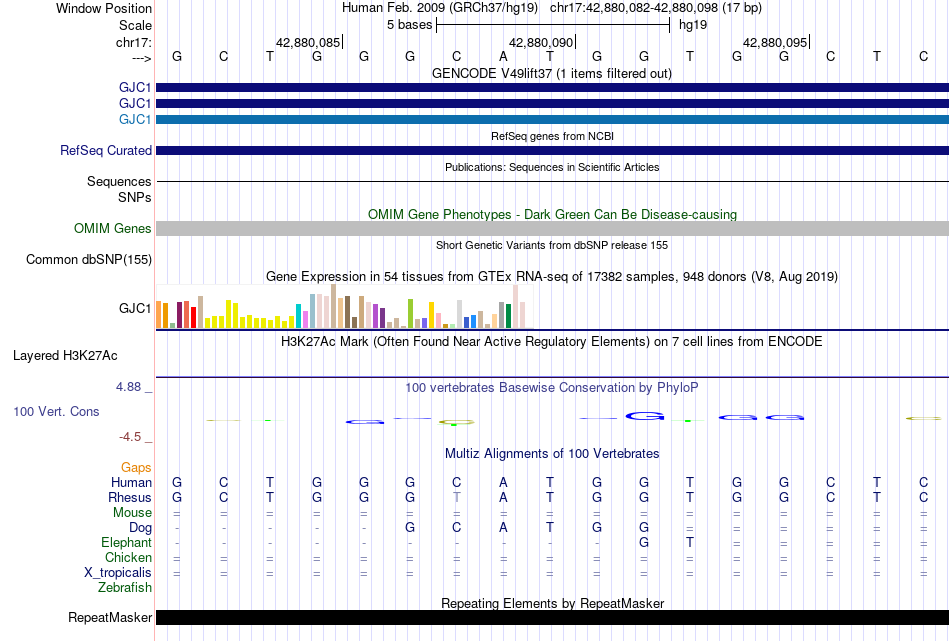Click the Sequences track label
The height and width of the screenshot is (641, 950).
coord(119,182)
